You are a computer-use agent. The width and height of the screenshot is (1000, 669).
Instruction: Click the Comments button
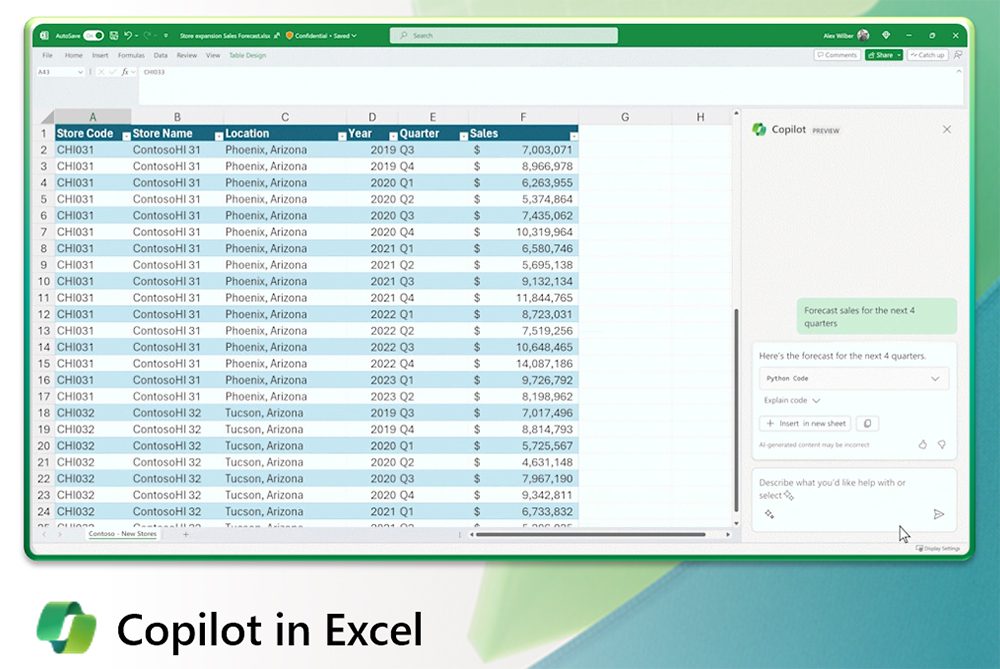pos(837,55)
